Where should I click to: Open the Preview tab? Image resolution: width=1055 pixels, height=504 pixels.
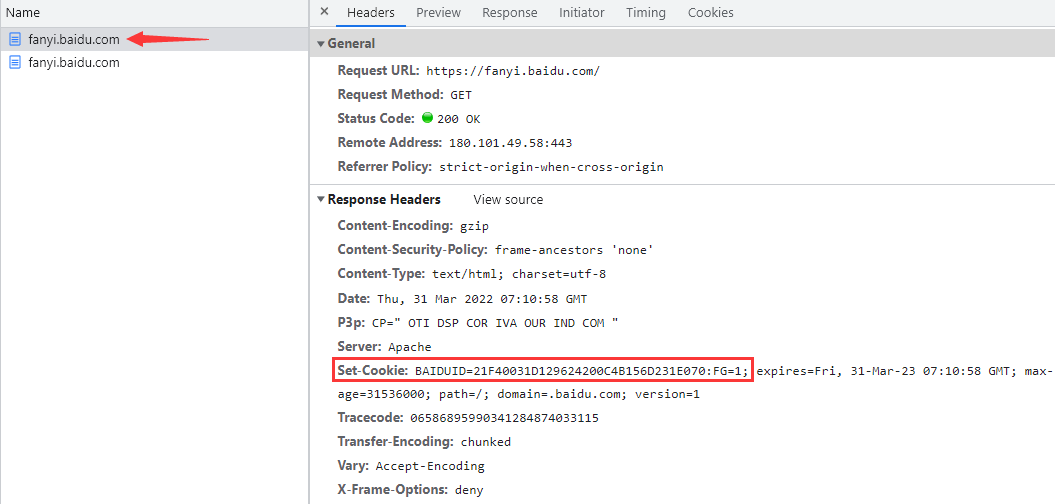[438, 13]
